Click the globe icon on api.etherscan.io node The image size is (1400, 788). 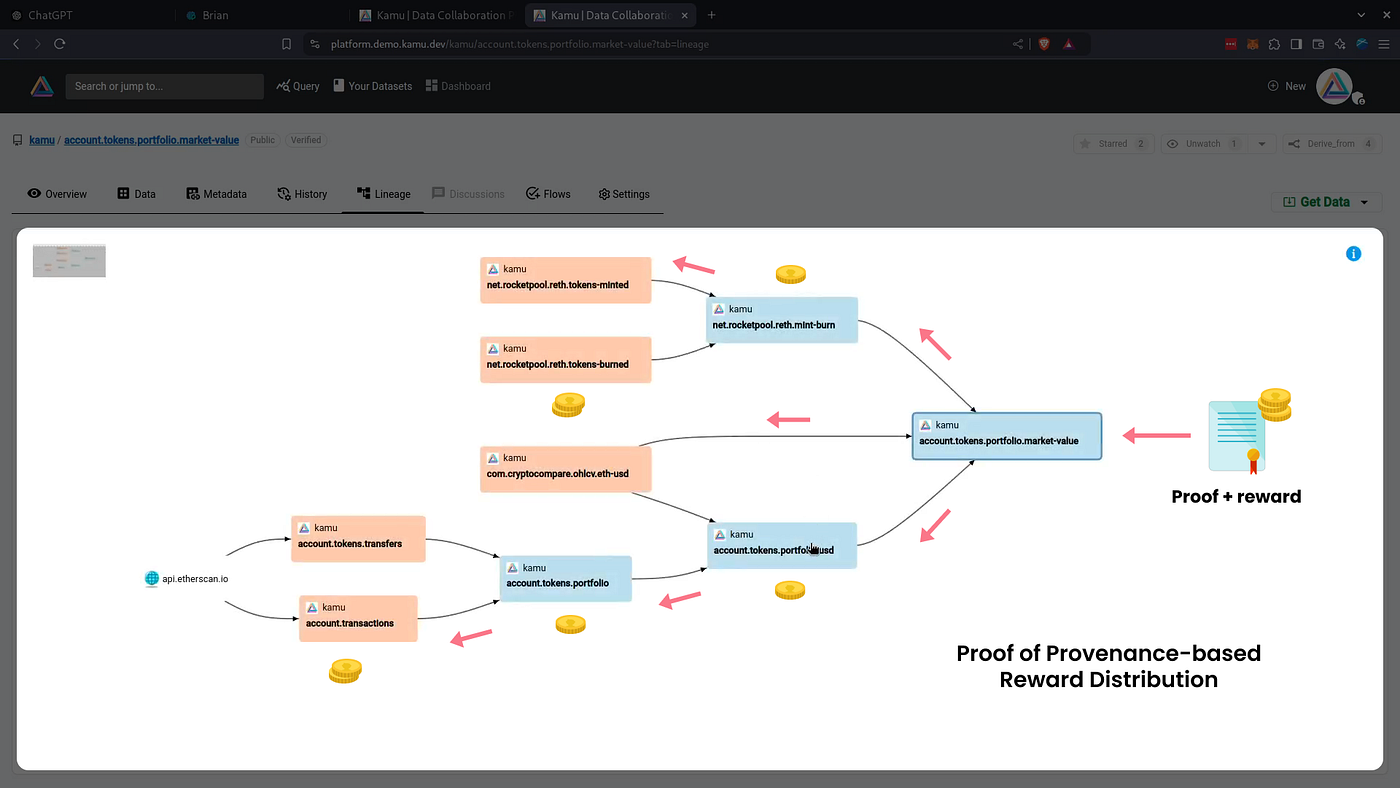[151, 578]
